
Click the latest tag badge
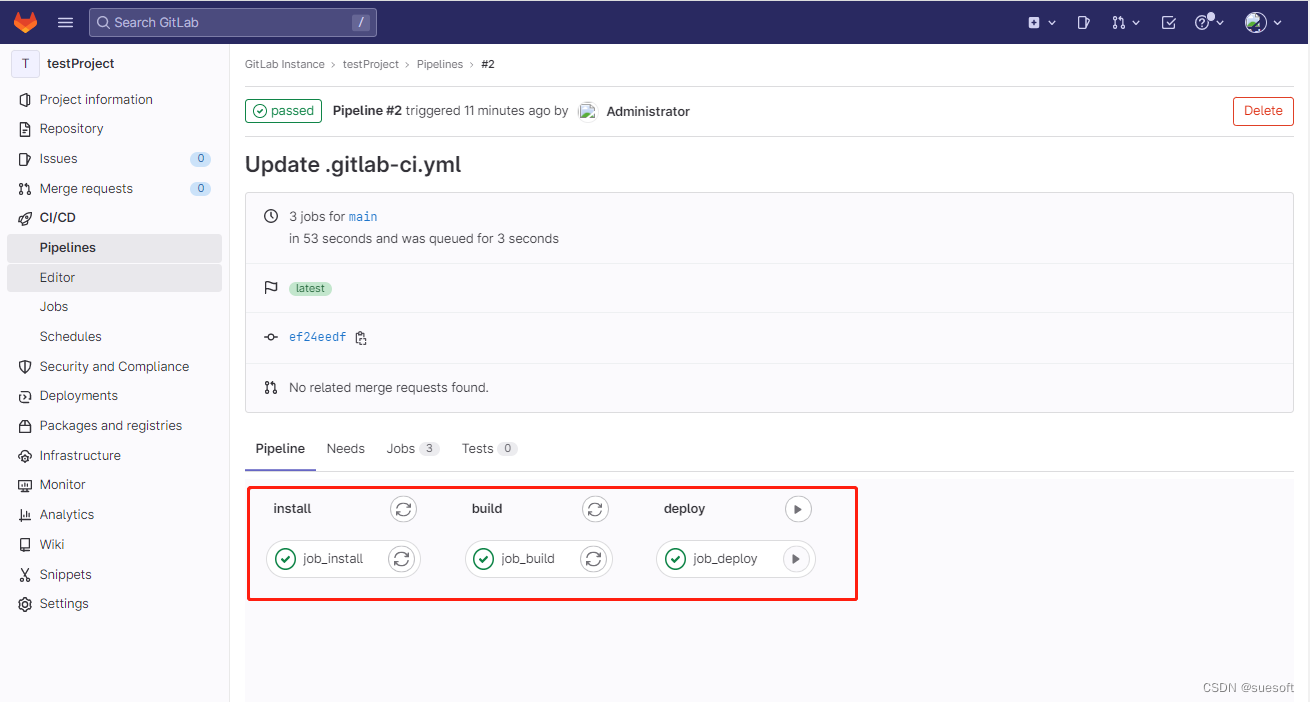tap(310, 288)
